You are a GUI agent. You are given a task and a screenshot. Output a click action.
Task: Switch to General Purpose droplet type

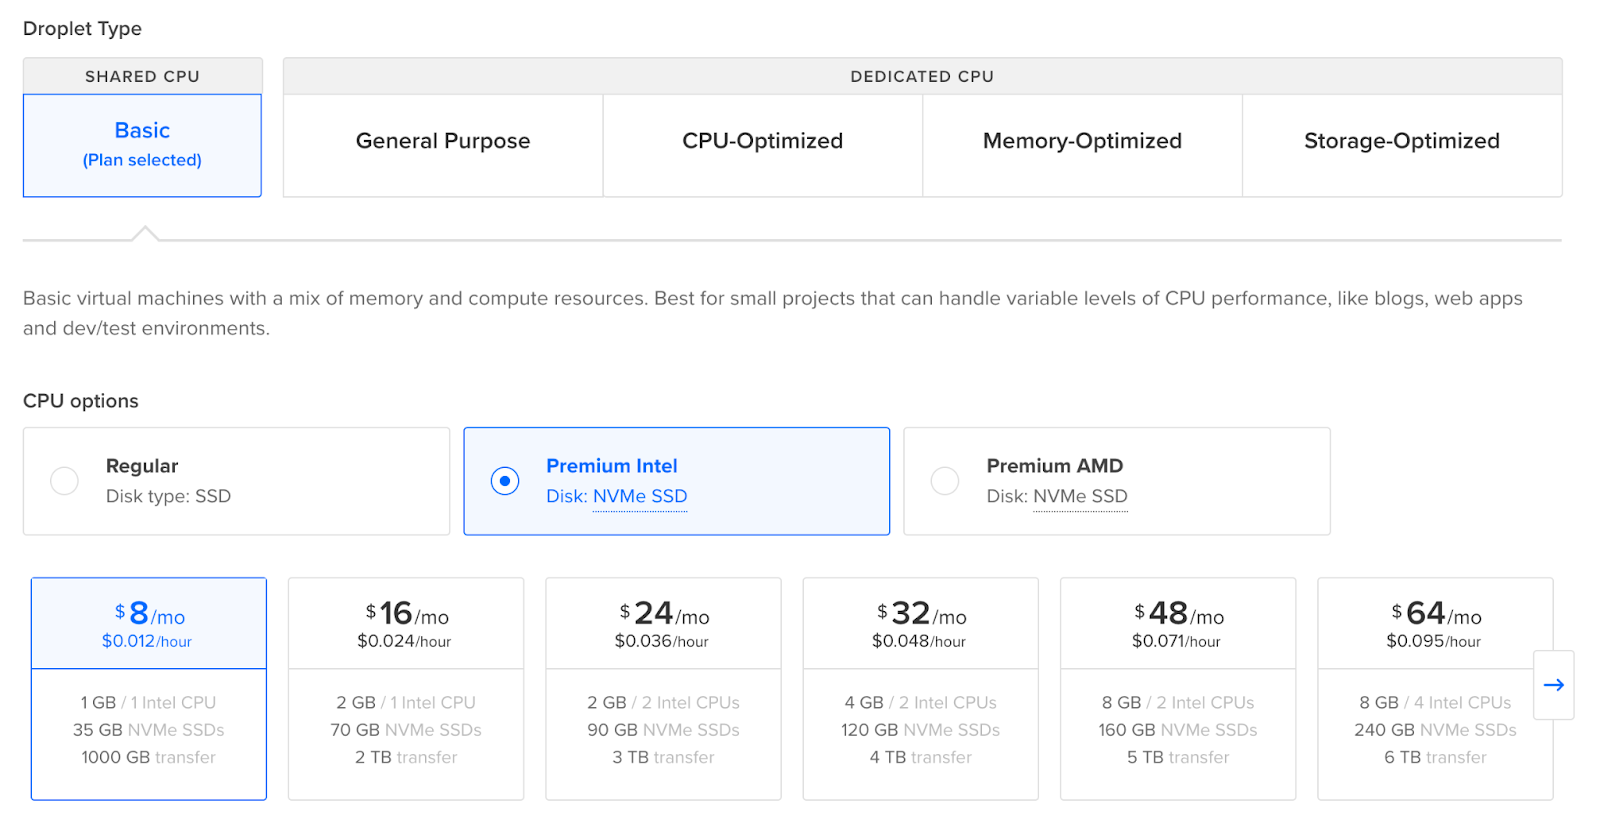click(443, 142)
